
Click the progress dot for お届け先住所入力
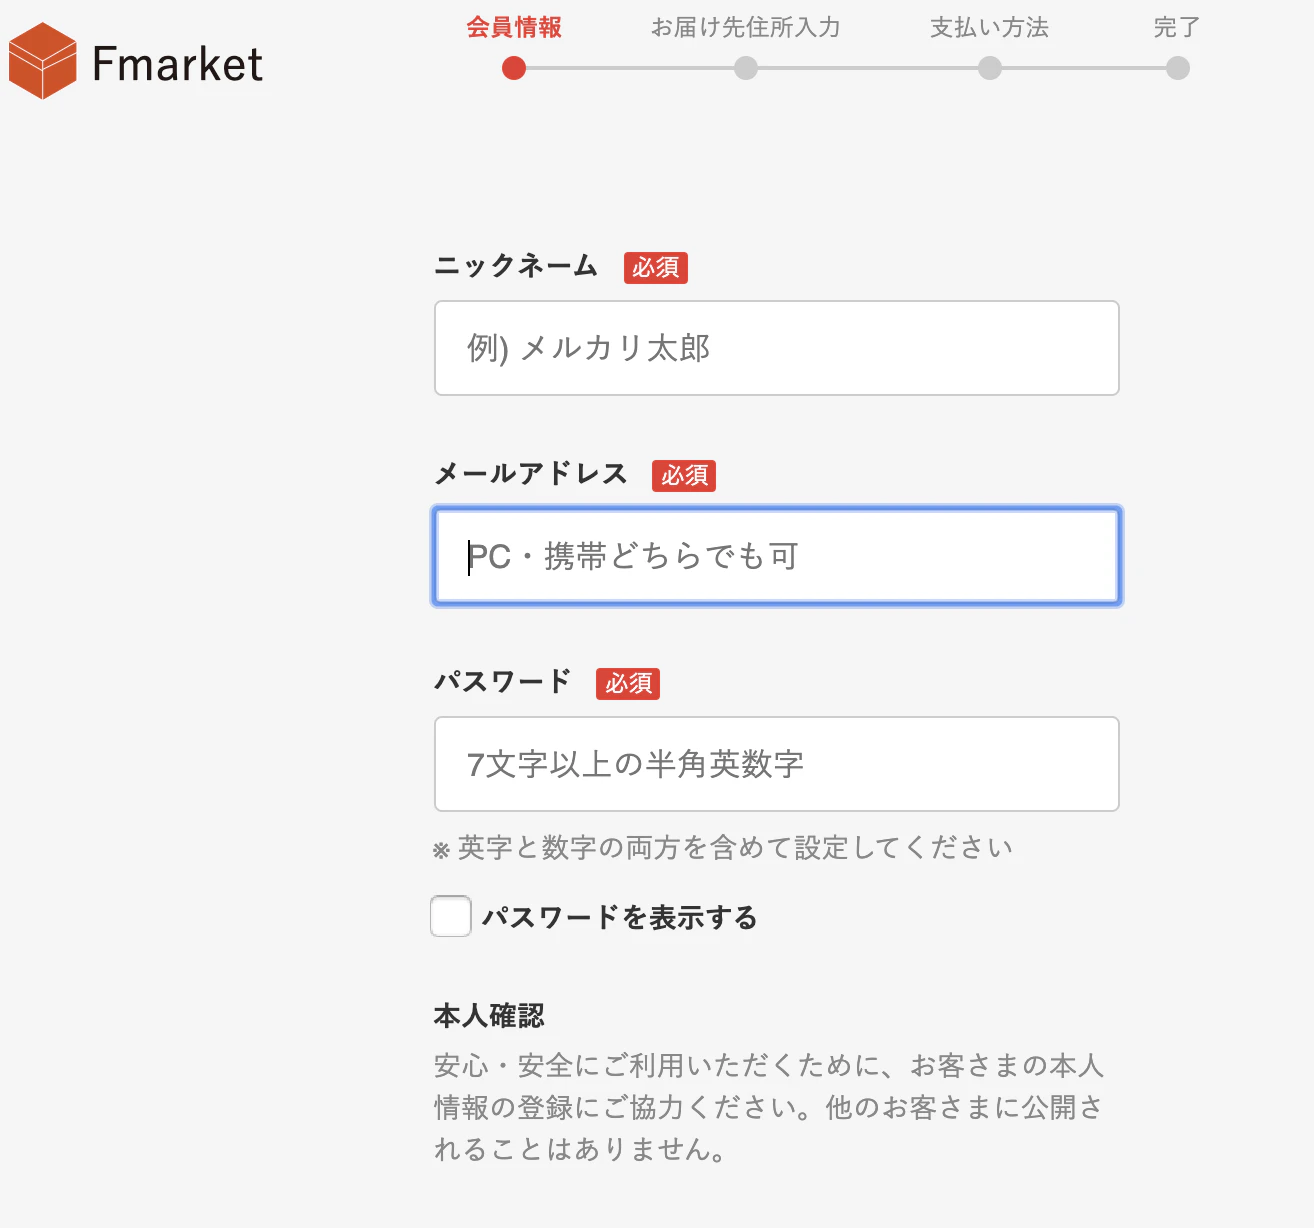click(745, 69)
